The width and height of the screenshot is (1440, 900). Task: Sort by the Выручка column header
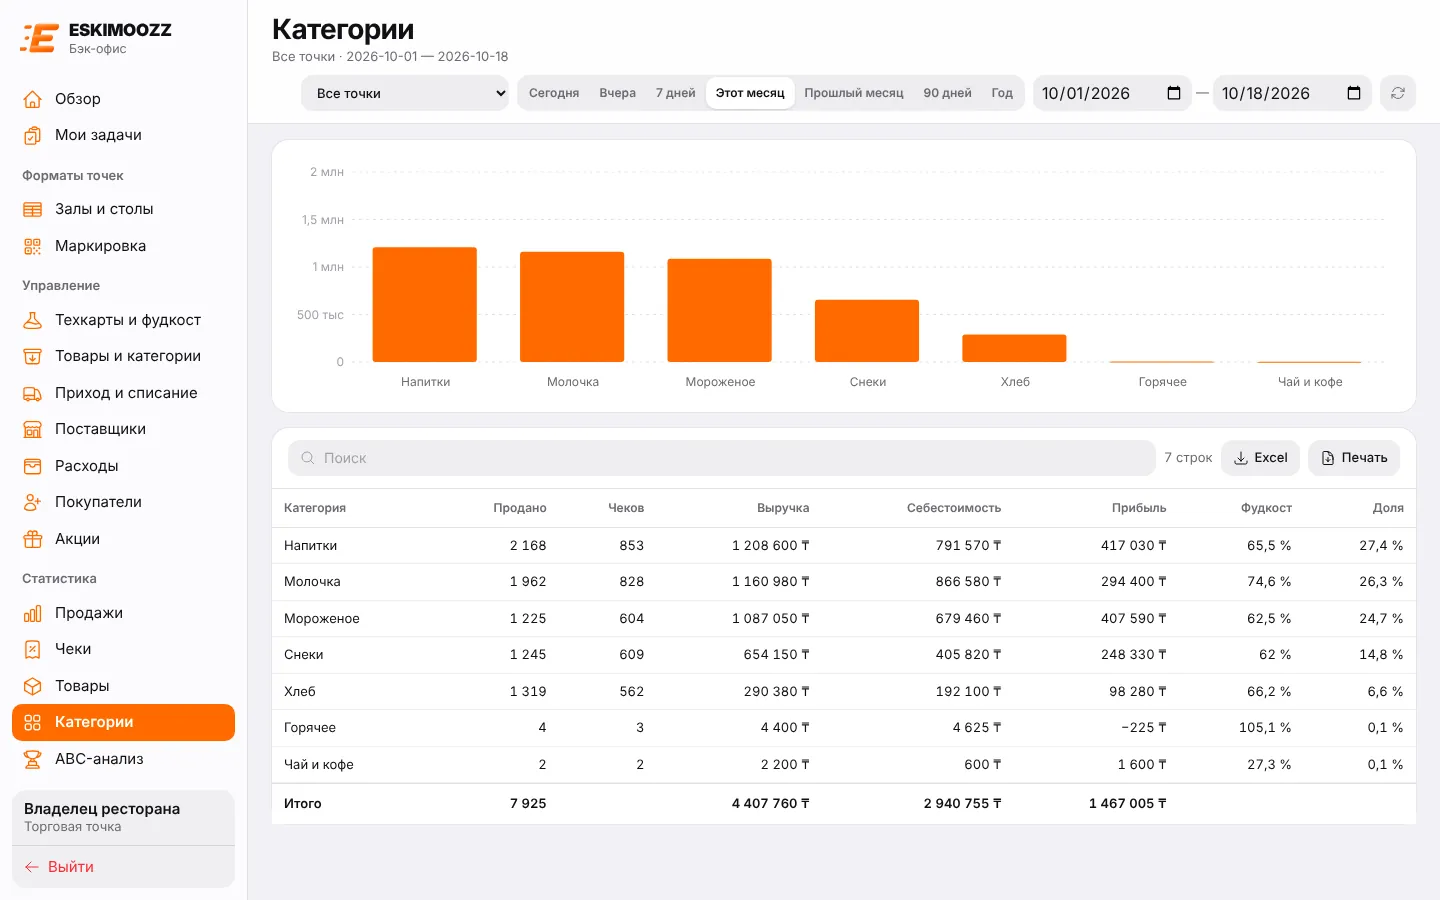click(x=783, y=508)
